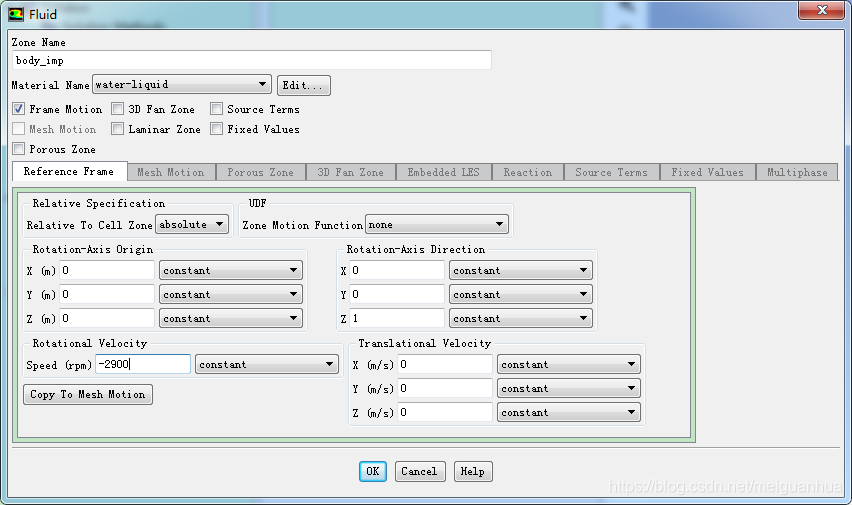The height and width of the screenshot is (505, 852).
Task: Open Translational Velocity Y constant dropdown
Action: (569, 388)
